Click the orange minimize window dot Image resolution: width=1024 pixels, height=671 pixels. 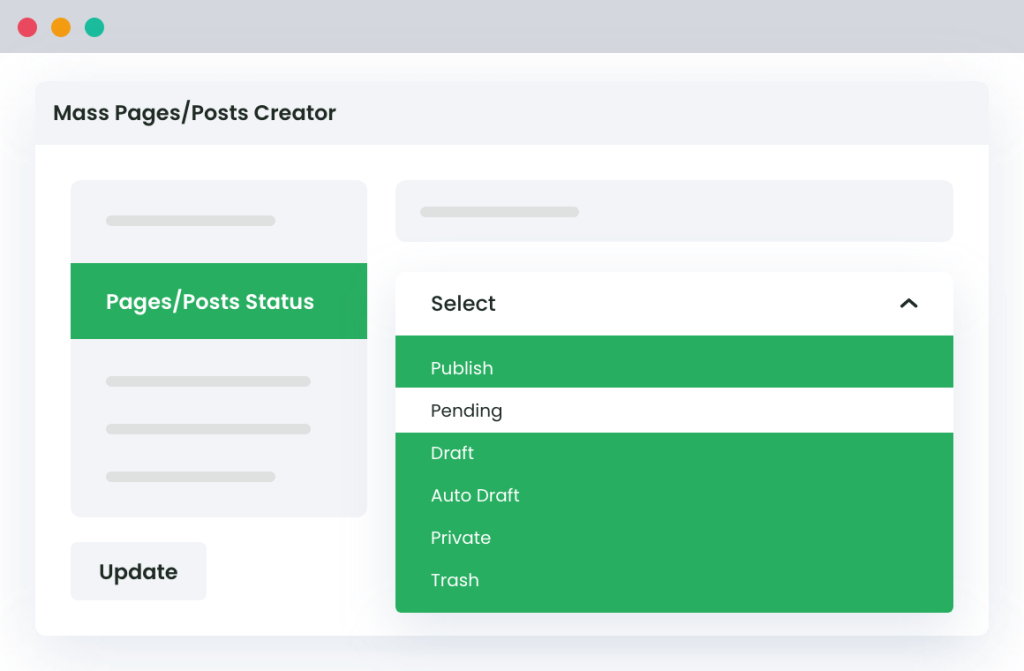tap(61, 27)
